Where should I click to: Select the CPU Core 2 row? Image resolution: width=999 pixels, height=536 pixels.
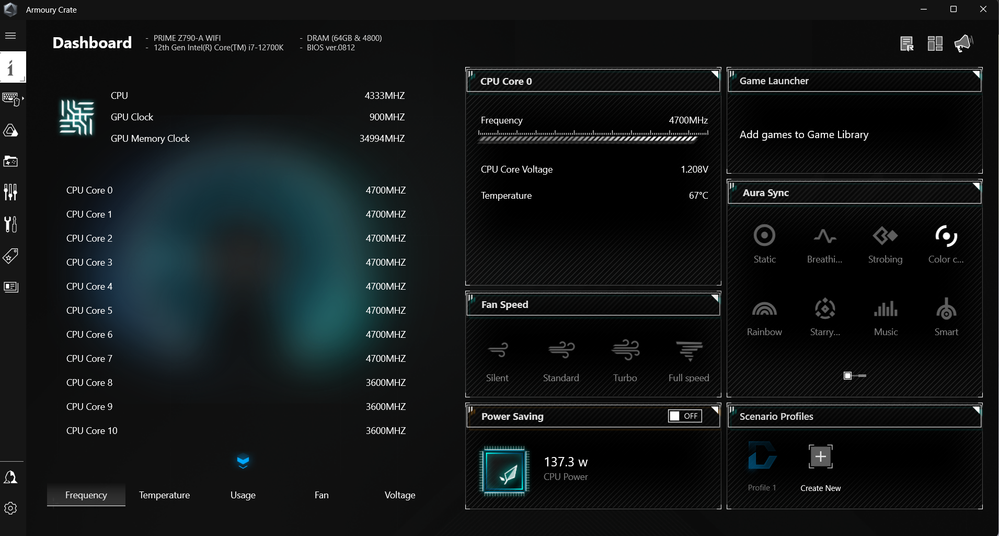[236, 238]
